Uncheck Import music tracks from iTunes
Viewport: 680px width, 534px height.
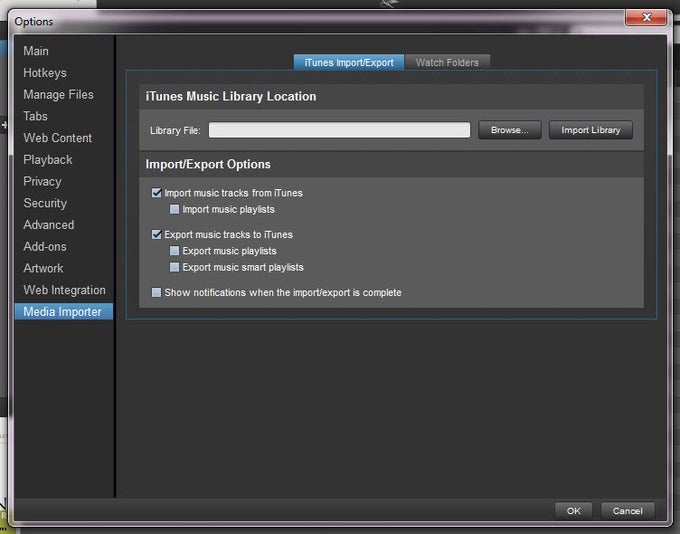coord(157,193)
